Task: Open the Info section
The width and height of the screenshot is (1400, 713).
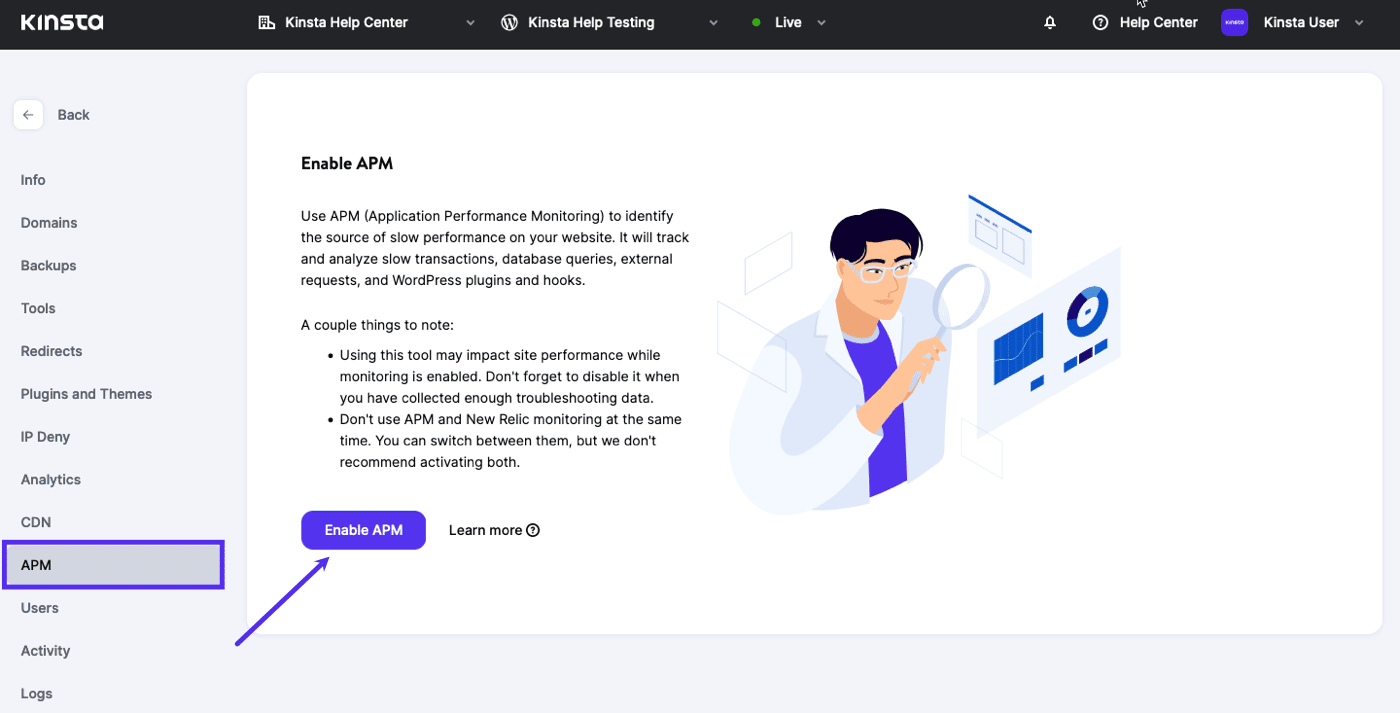Action: [33, 180]
